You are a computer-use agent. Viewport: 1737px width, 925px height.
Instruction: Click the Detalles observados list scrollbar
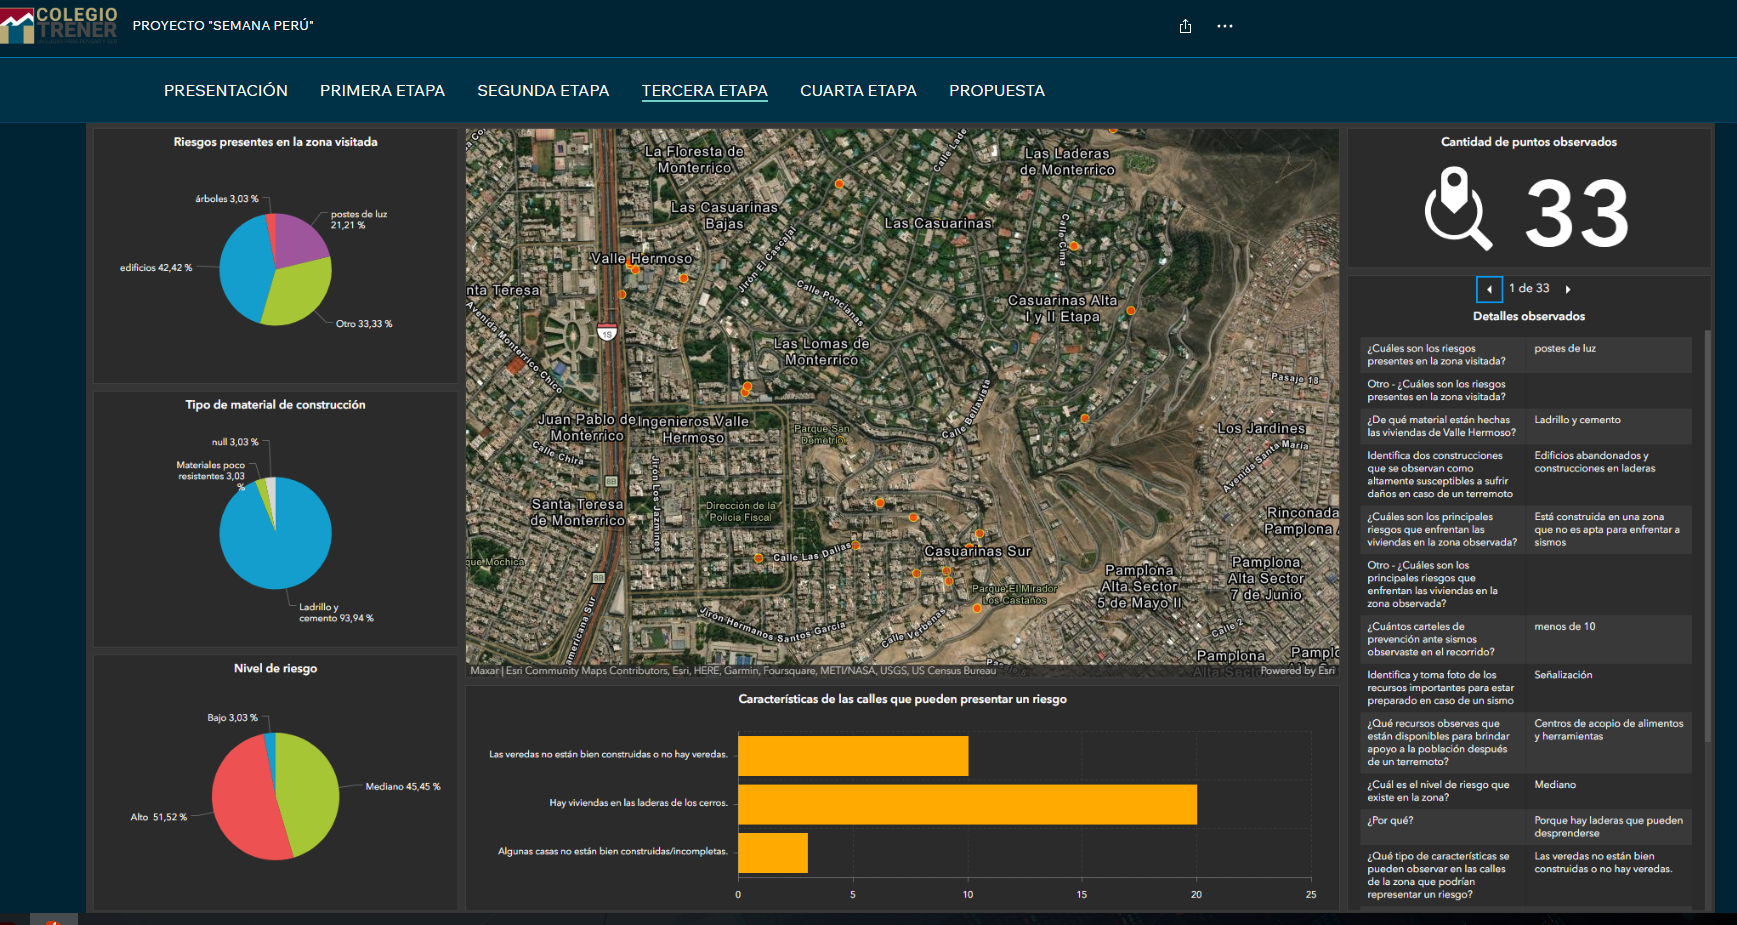coord(1707,535)
